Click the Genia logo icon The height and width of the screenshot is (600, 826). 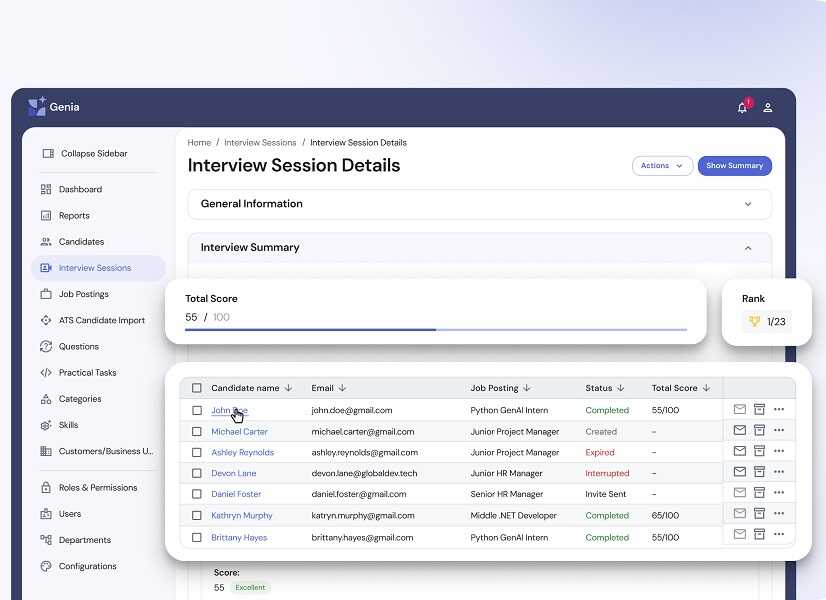click(37, 107)
